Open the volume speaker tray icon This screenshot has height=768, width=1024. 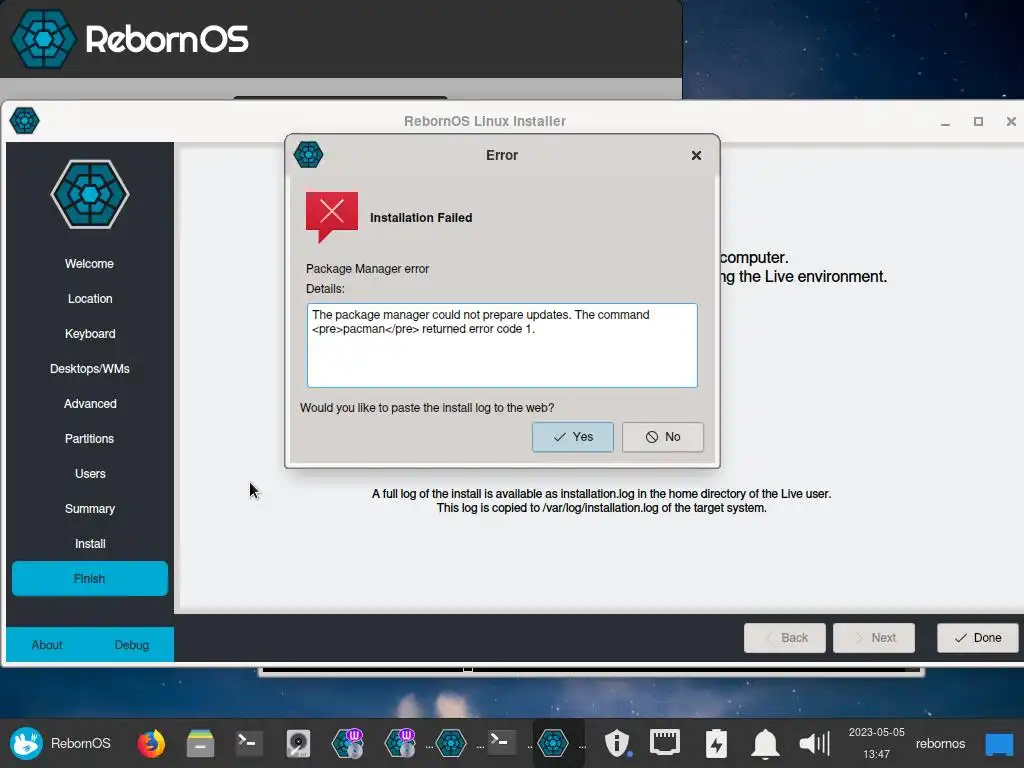coord(814,744)
